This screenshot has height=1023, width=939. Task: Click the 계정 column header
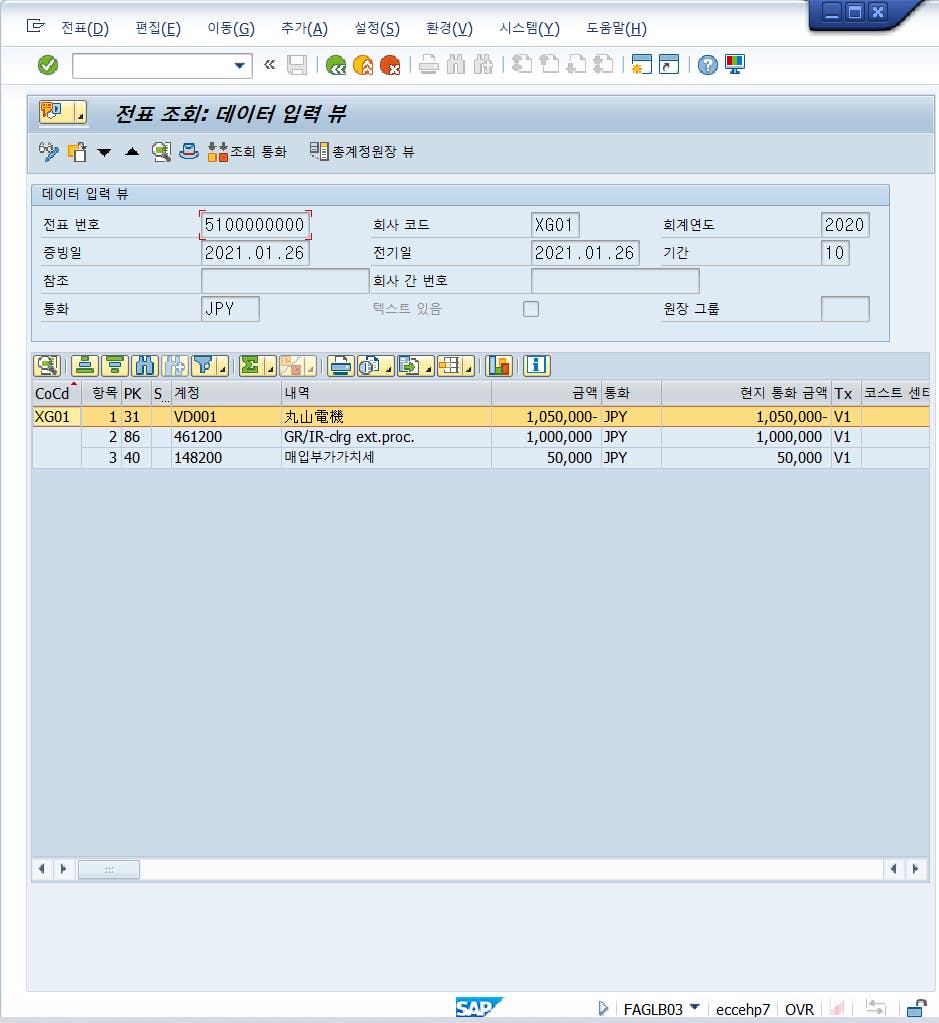(226, 393)
